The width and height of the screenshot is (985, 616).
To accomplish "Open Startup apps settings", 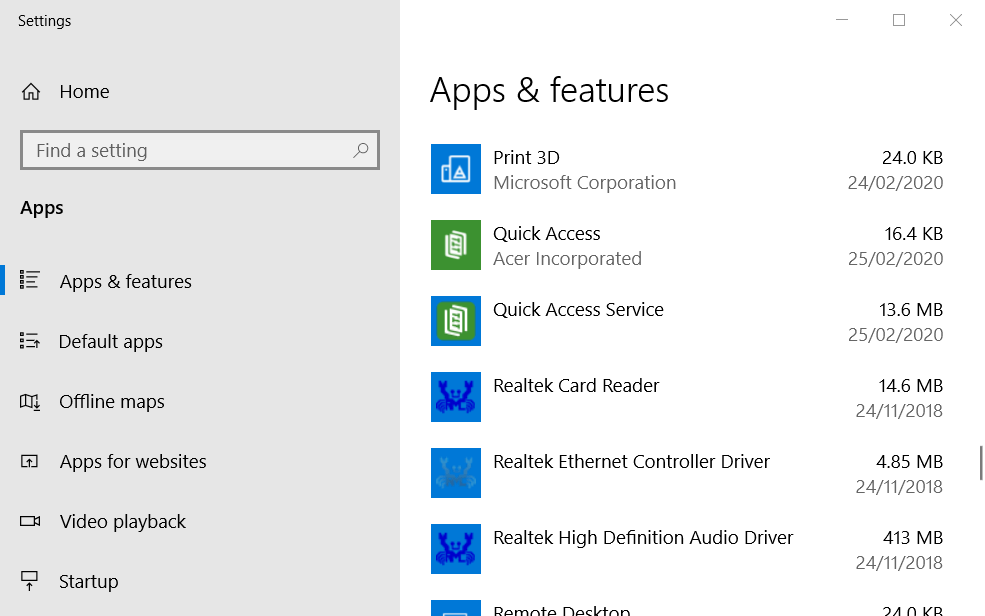I will click(89, 581).
